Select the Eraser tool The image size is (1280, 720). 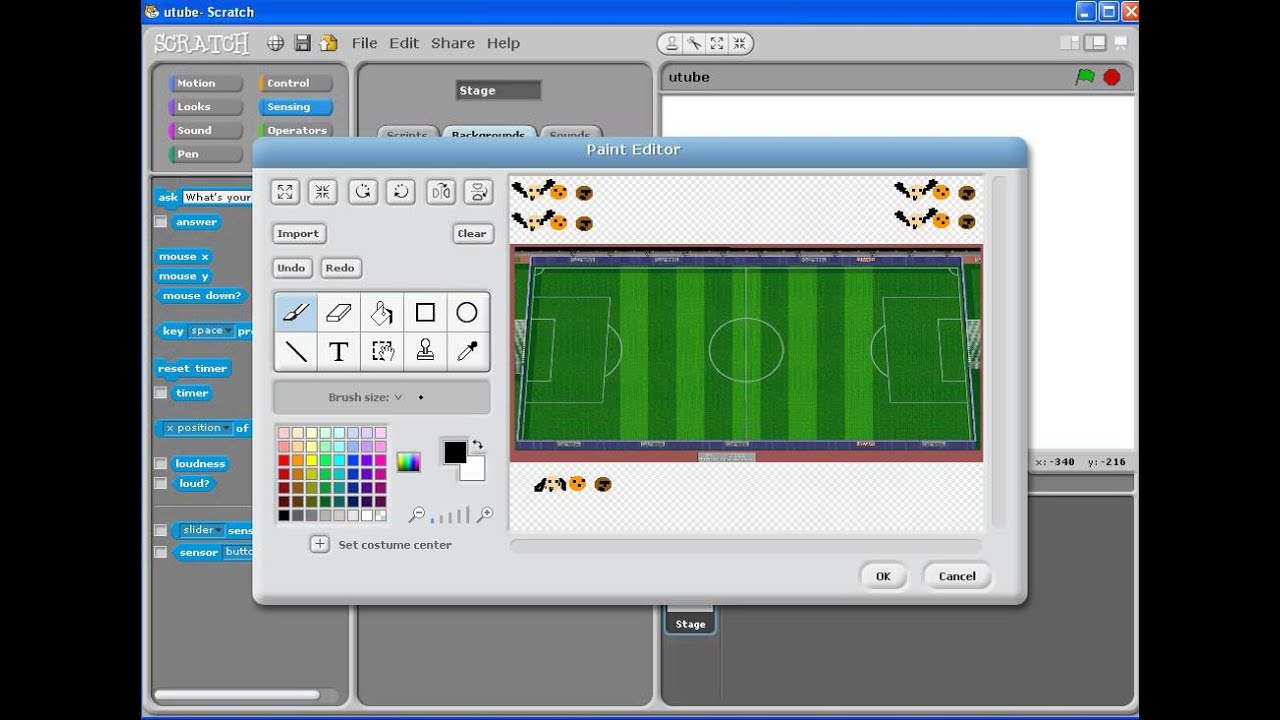pos(339,312)
